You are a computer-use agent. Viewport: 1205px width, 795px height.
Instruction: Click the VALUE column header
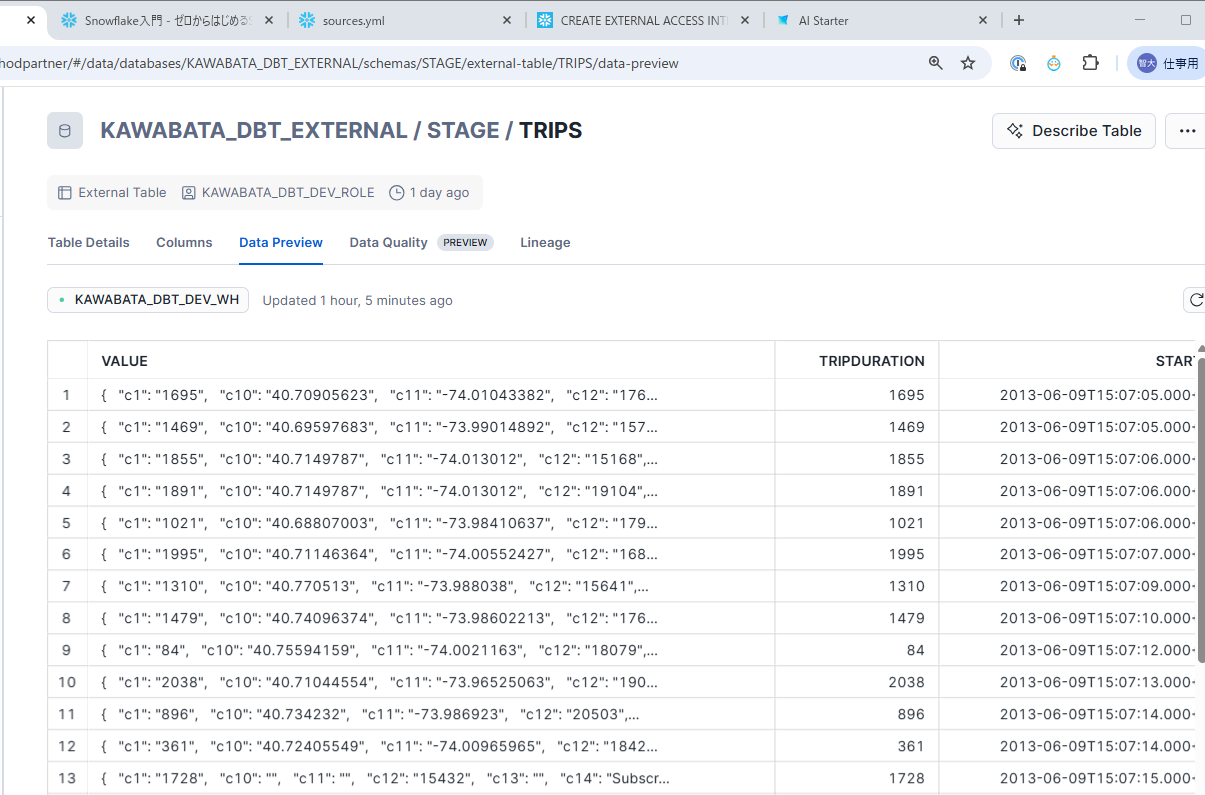[431, 361]
